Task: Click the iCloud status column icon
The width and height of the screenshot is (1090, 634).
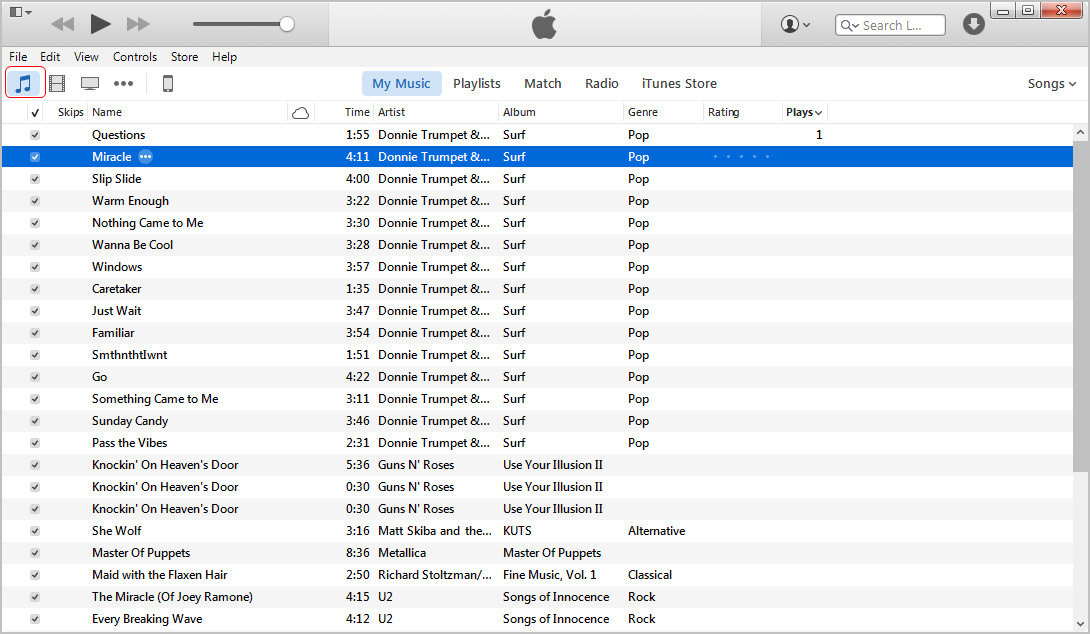Action: tap(300, 113)
